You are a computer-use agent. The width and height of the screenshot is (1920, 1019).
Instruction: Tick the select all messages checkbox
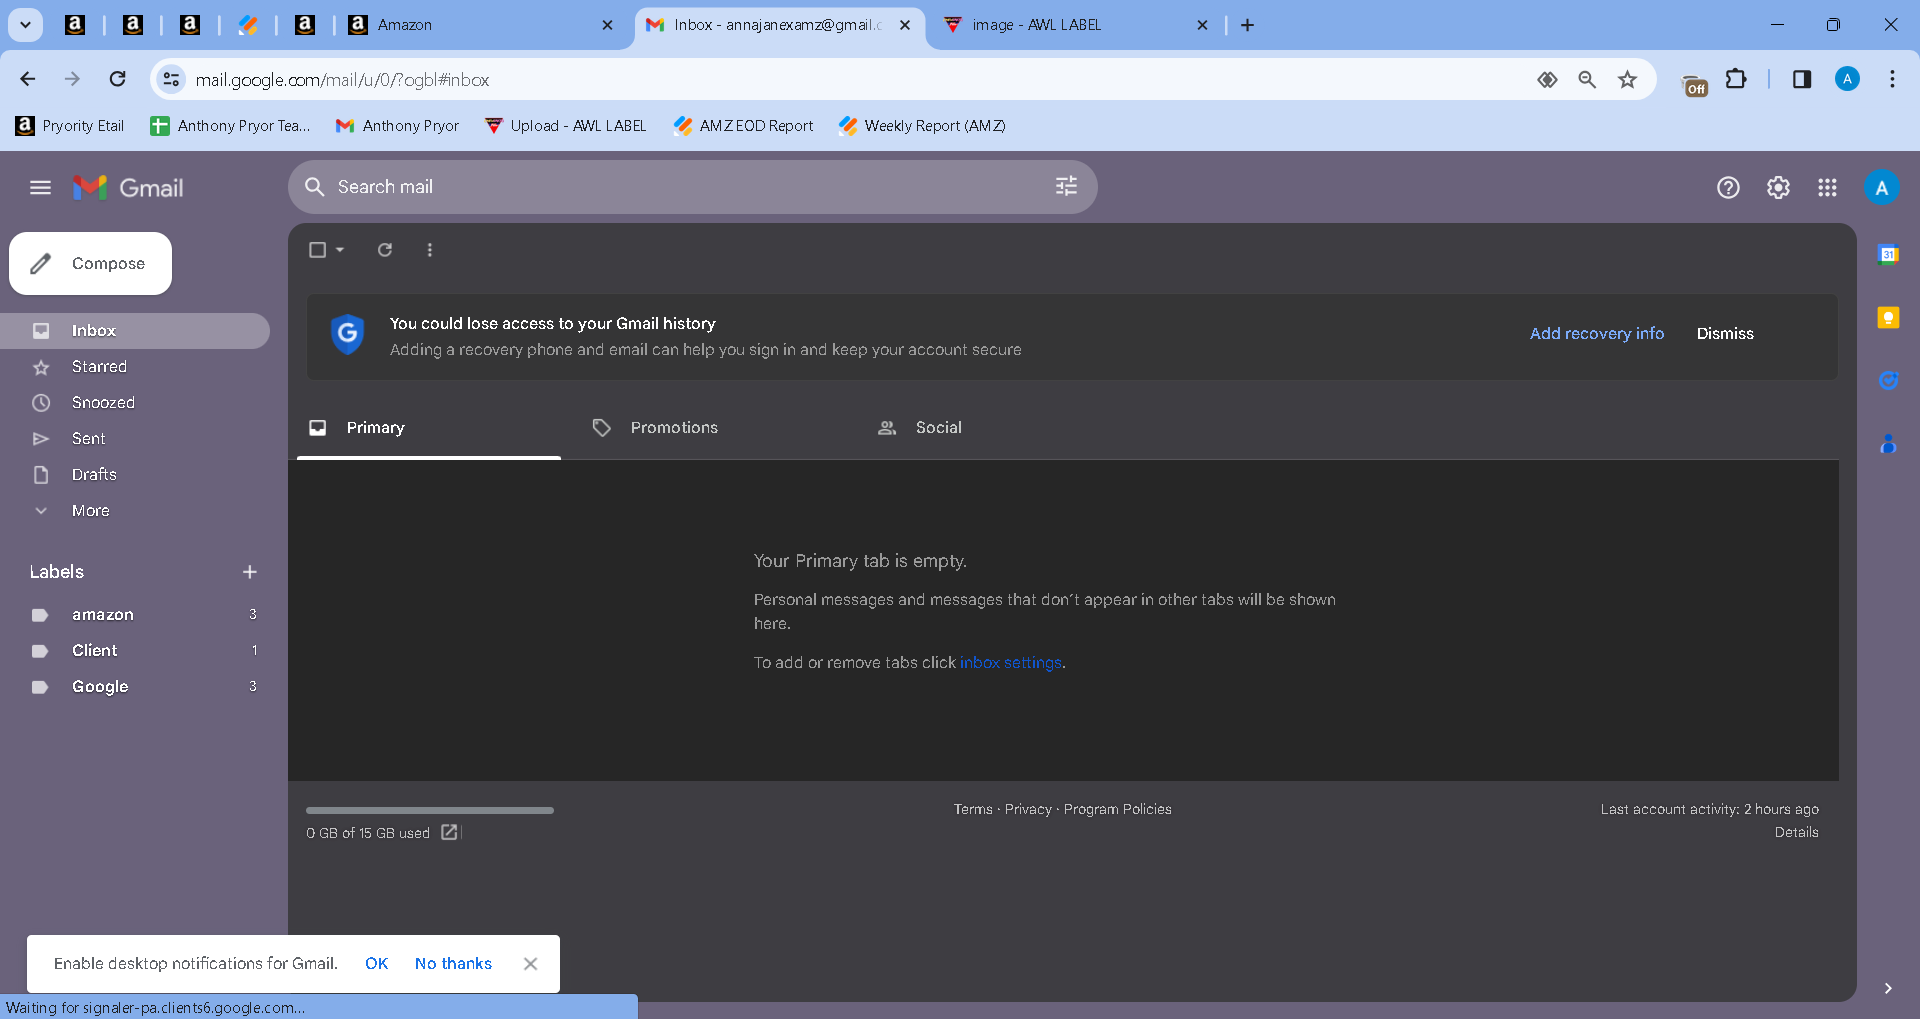(318, 250)
